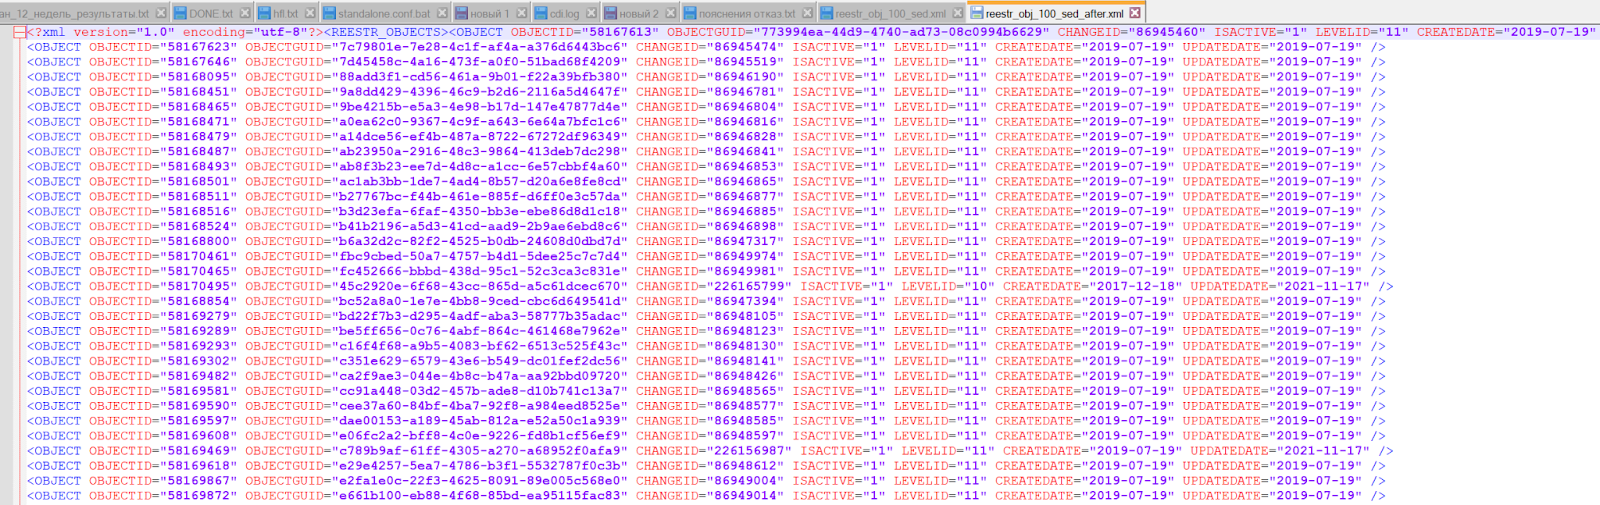
Task: Switch to the DONE.txt tab
Action: (211, 14)
